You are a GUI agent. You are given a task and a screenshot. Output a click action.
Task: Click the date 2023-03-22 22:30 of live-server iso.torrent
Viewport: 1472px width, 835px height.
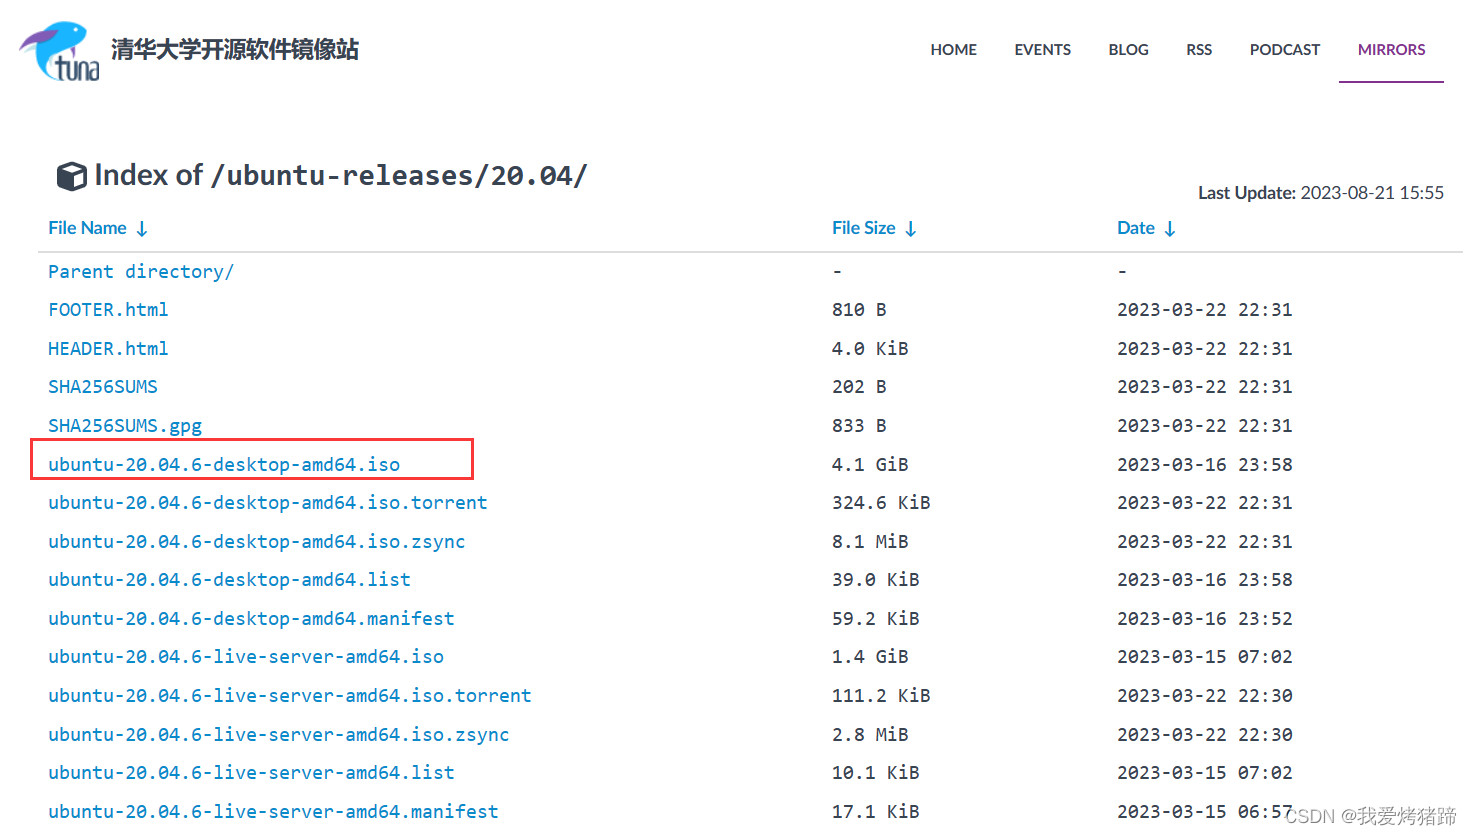(x=1205, y=696)
